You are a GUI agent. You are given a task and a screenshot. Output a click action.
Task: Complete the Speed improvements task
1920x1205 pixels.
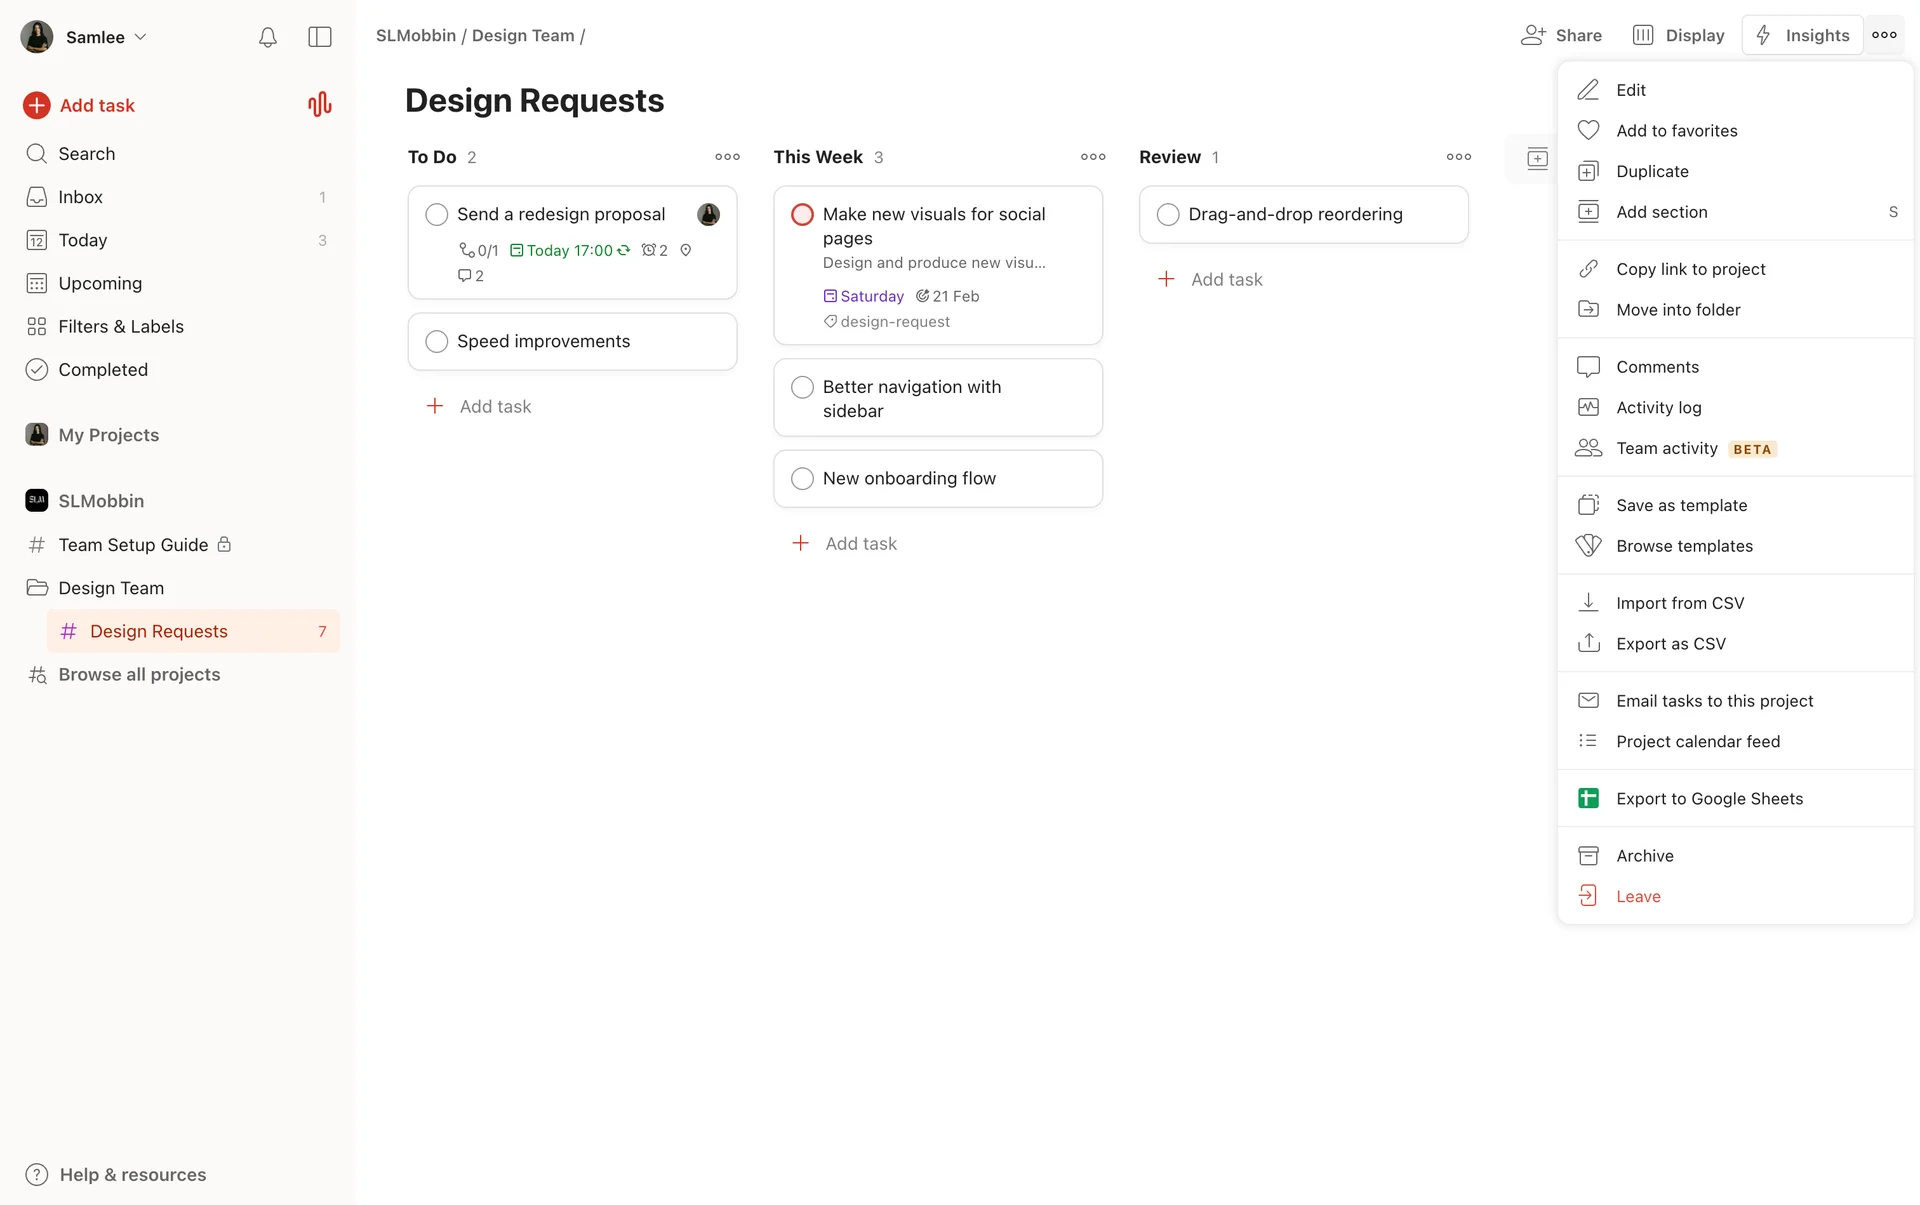tap(437, 341)
